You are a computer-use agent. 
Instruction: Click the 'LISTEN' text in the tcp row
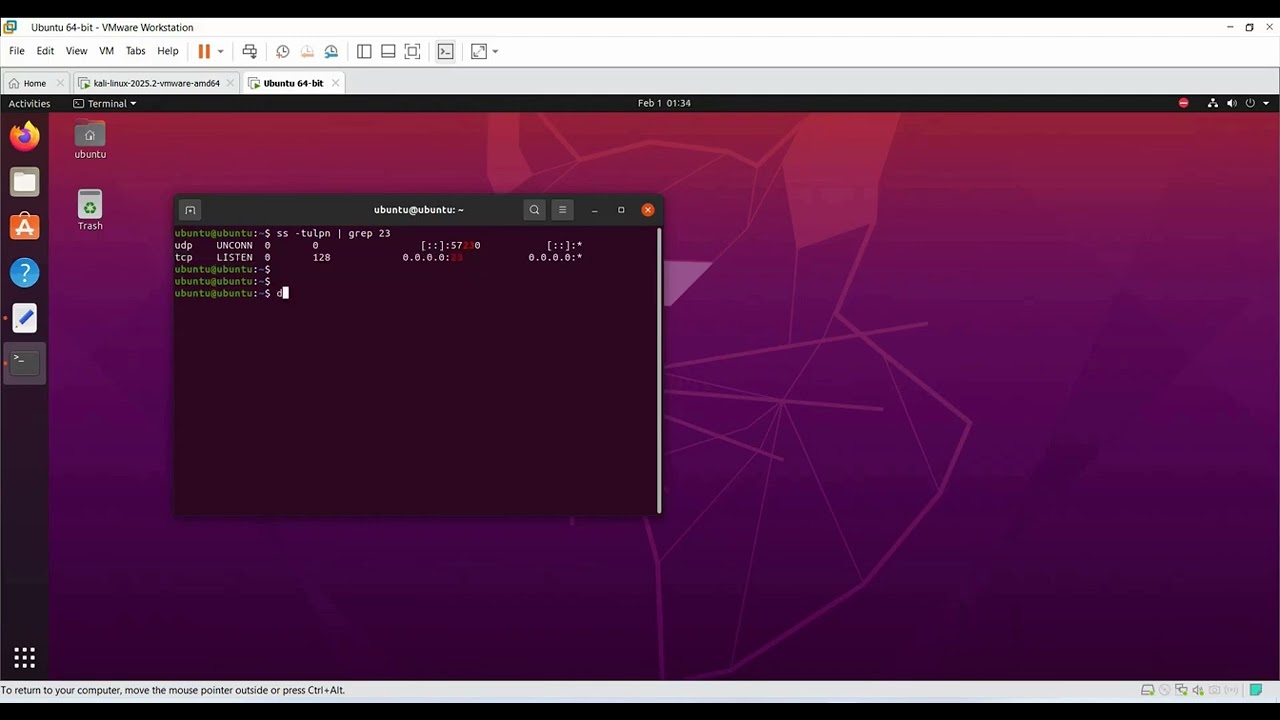235,257
